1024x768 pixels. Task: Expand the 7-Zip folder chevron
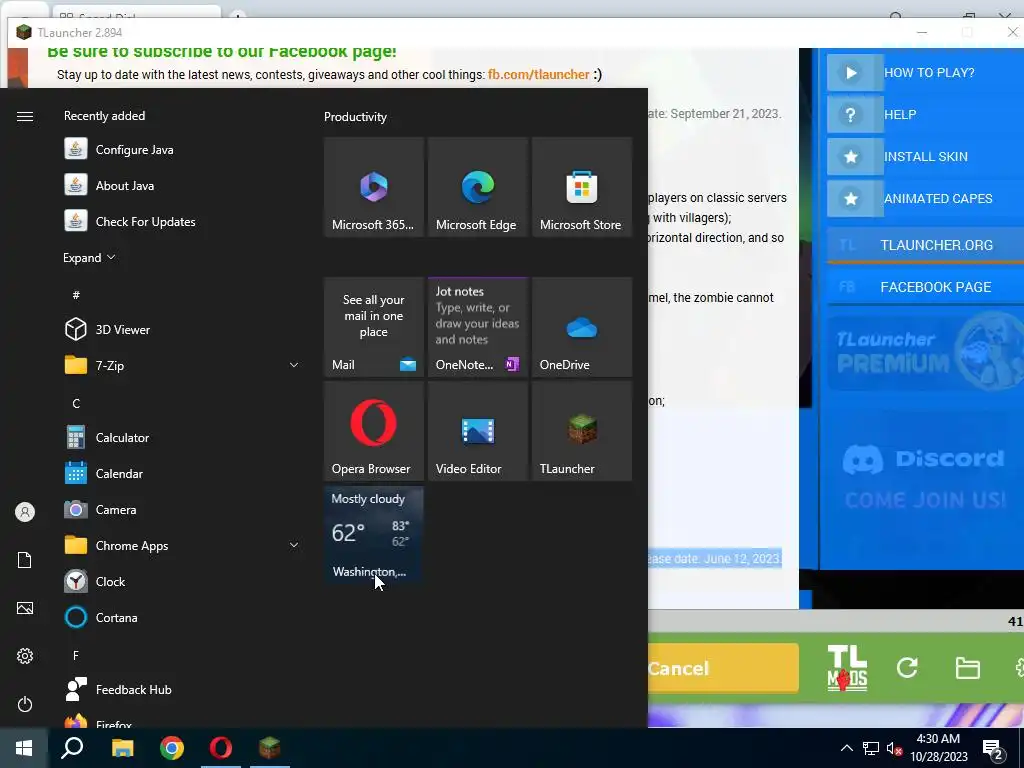[x=294, y=365]
